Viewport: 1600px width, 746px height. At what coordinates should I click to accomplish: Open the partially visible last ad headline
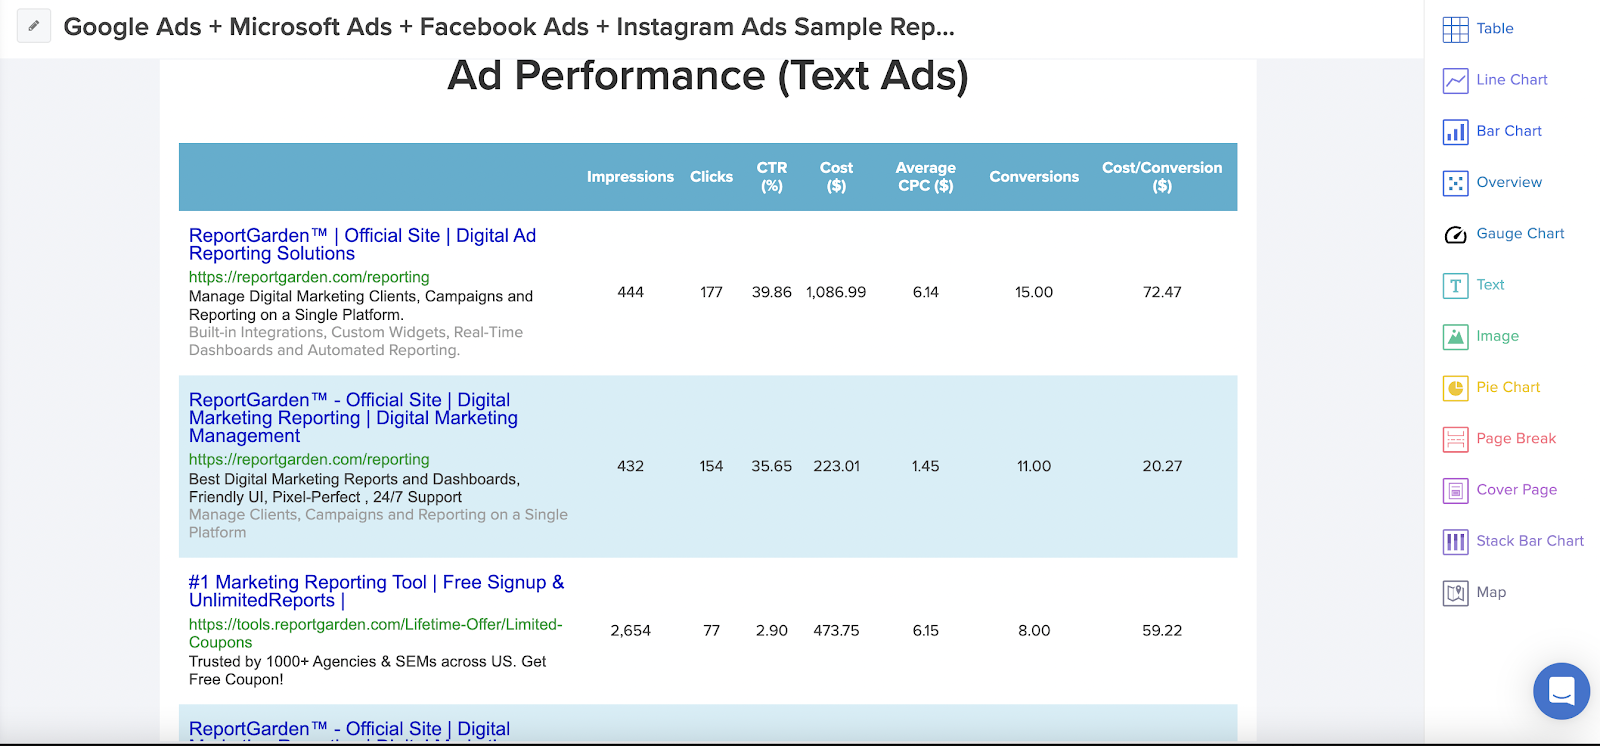click(x=349, y=730)
